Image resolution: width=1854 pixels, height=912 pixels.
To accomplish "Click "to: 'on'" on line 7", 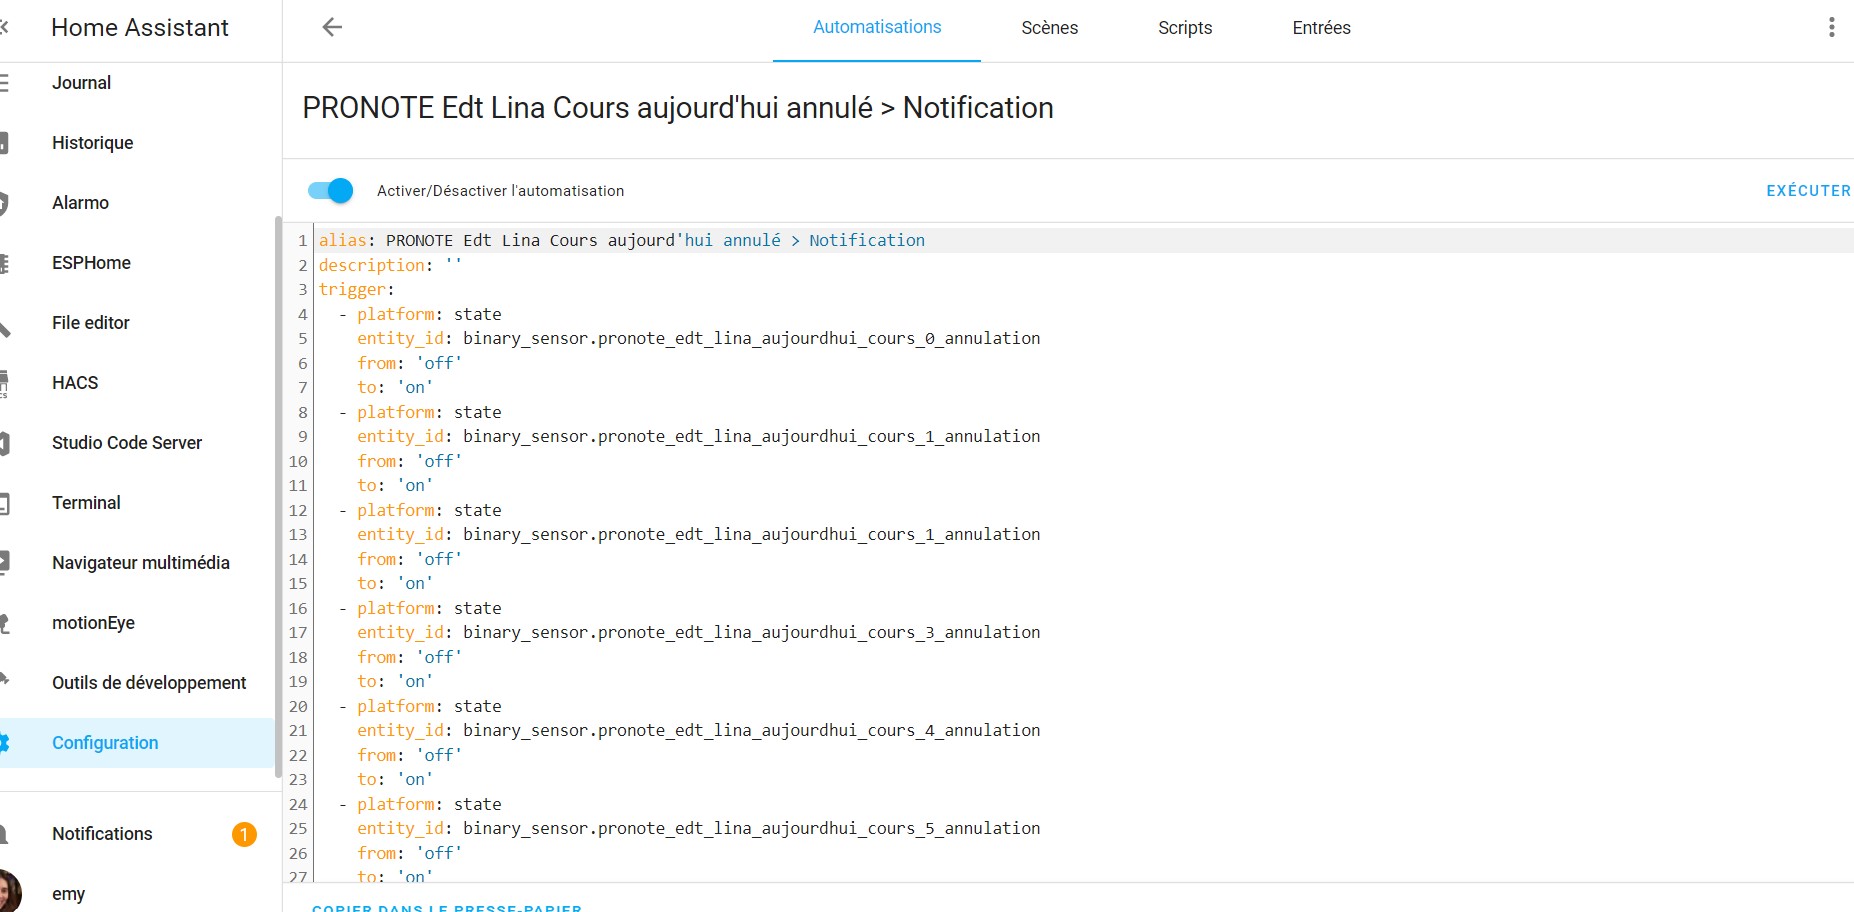I will click(395, 387).
